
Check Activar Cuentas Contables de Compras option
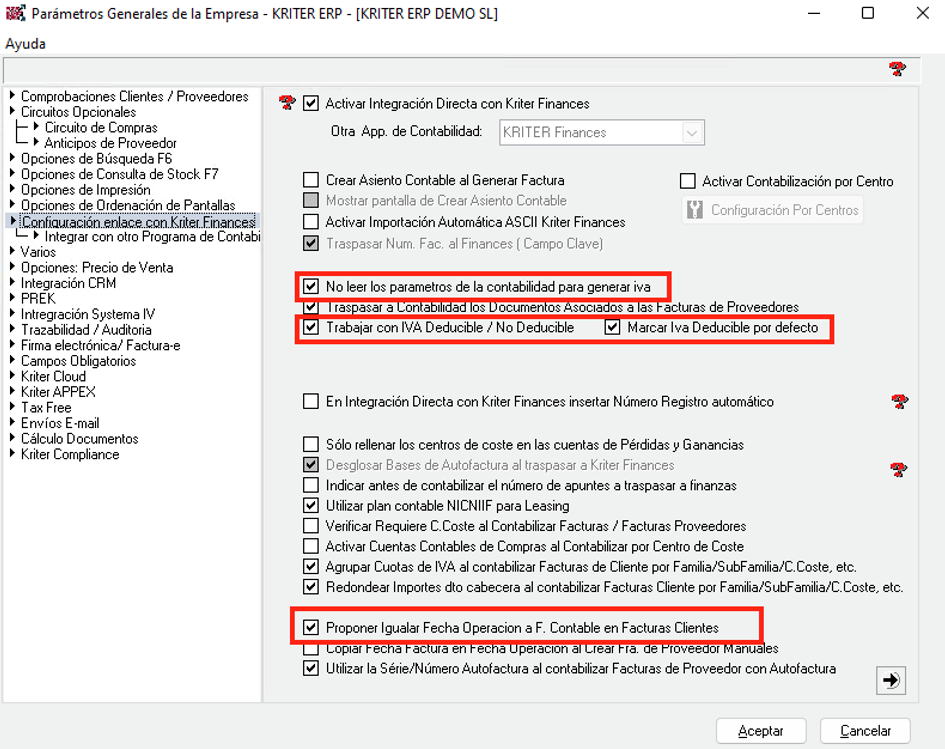tap(311, 546)
